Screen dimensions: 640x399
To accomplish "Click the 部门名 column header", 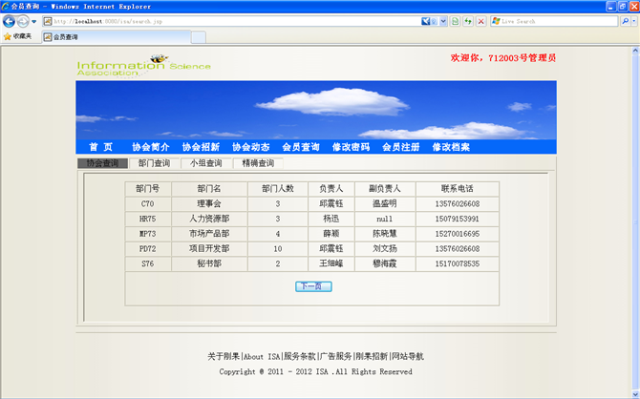I will point(209,188).
